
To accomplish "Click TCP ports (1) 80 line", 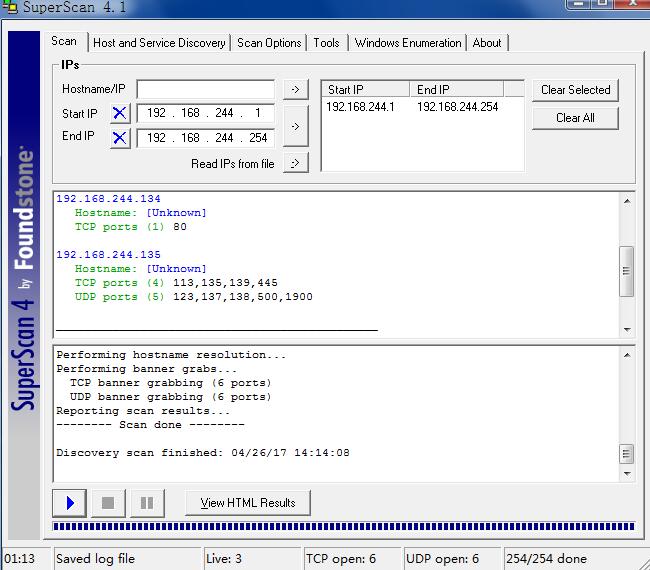I will 131,227.
